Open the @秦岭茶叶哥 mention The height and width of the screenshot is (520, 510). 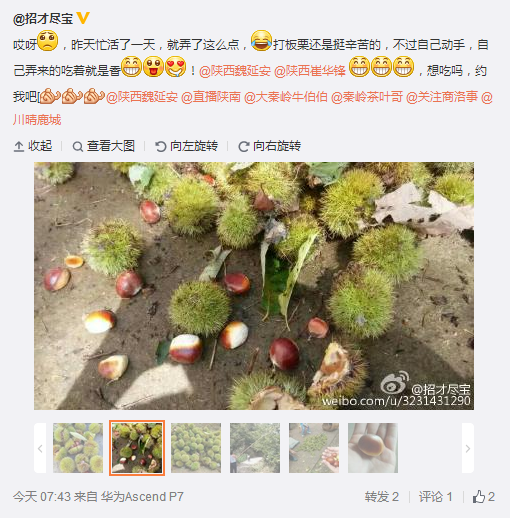367,97
